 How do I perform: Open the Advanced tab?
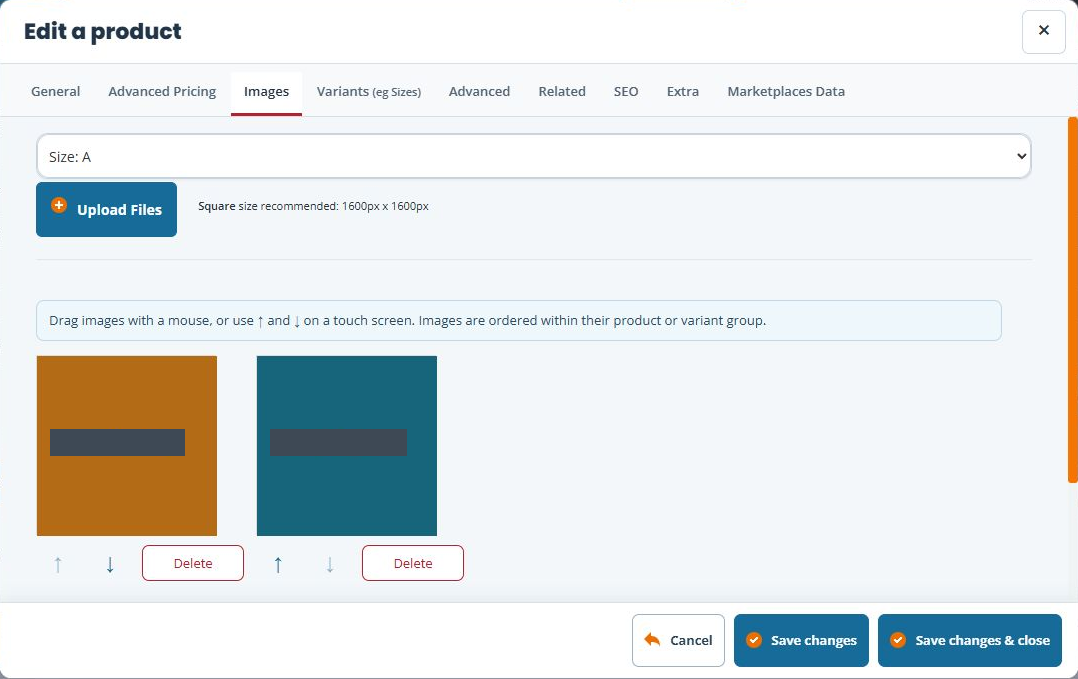[x=479, y=91]
